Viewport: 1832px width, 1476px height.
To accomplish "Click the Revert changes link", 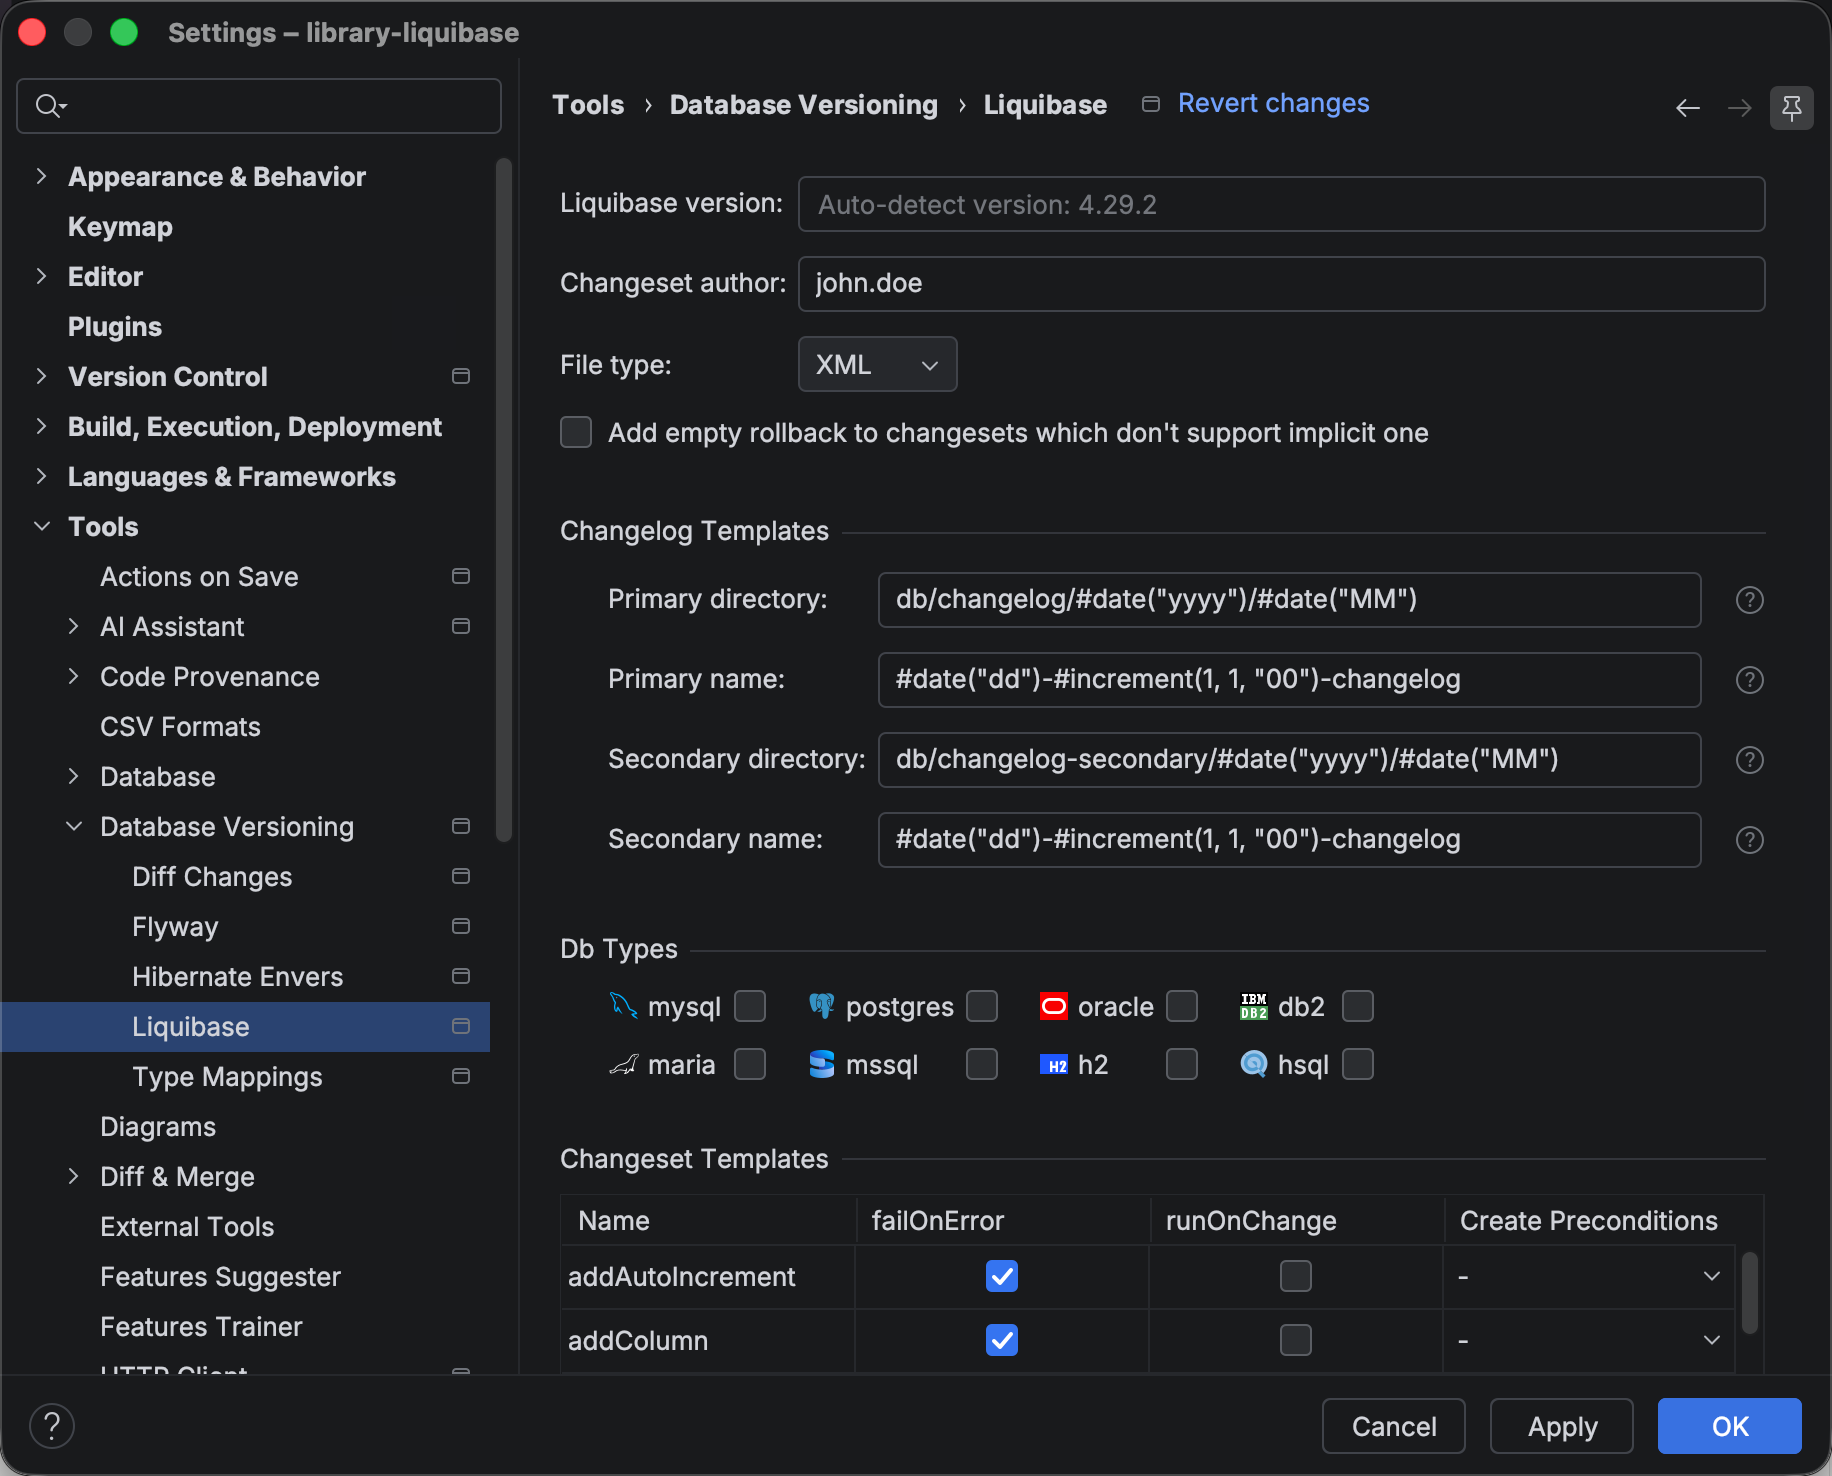I will [x=1273, y=103].
